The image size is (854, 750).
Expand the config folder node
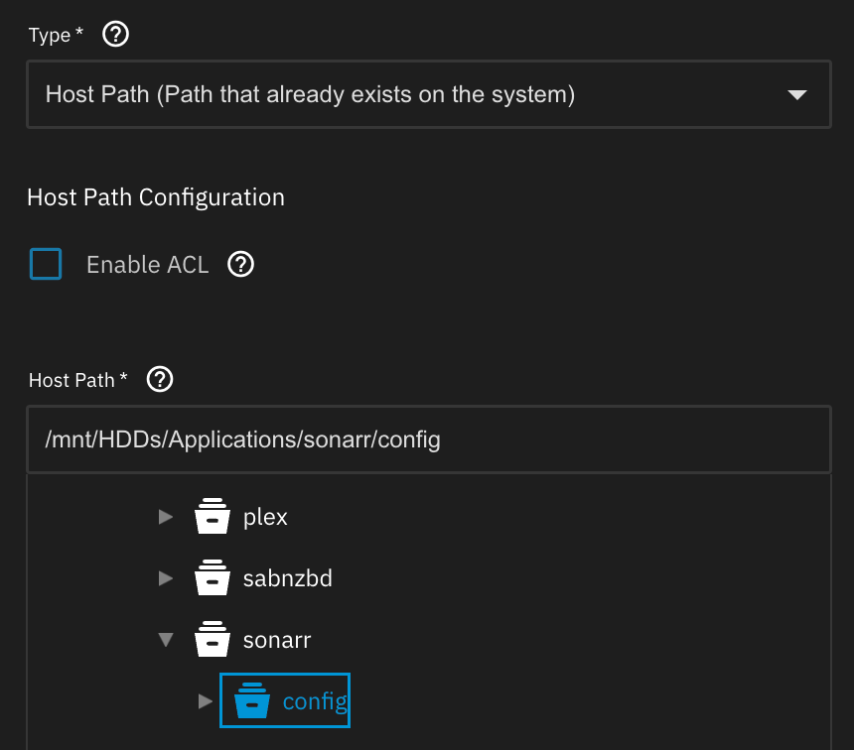pyautogui.click(x=205, y=700)
